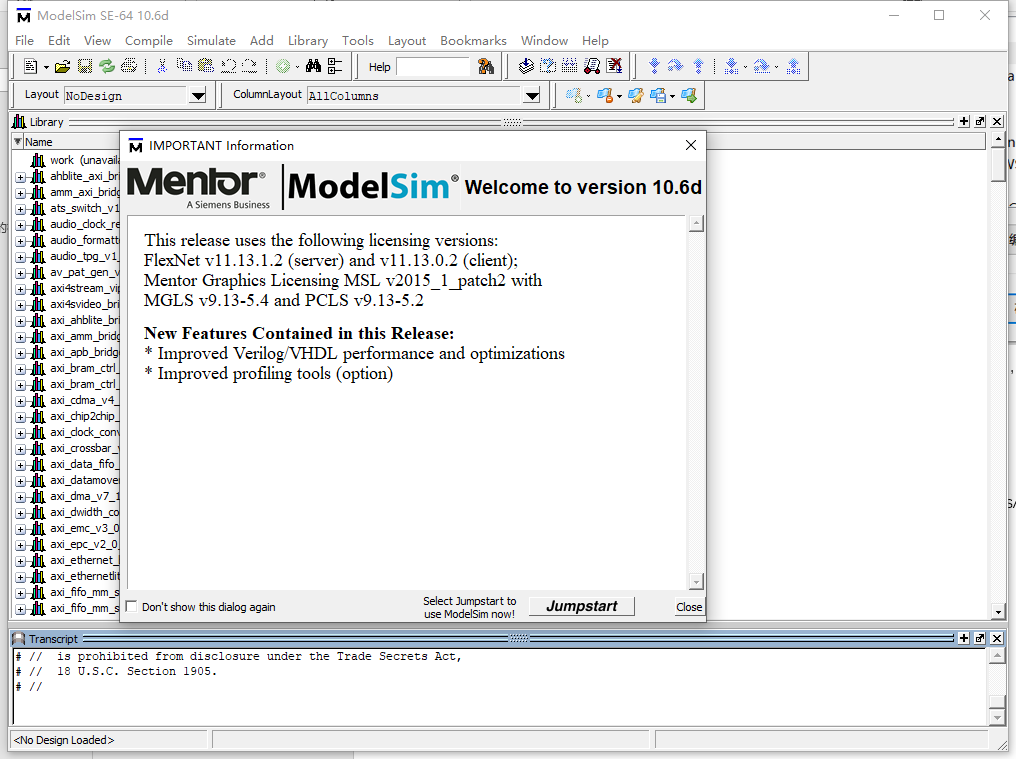The image size is (1016, 759).
Task: Open the ColumnLayout AllColumns dropdown
Action: [533, 95]
